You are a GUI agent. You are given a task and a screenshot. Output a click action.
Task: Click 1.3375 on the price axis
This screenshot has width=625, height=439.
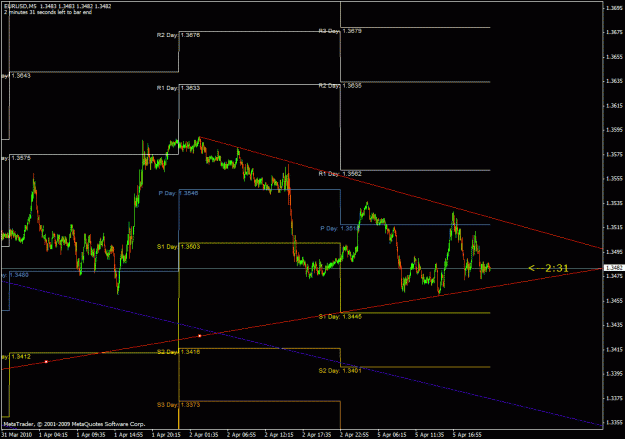pos(614,398)
